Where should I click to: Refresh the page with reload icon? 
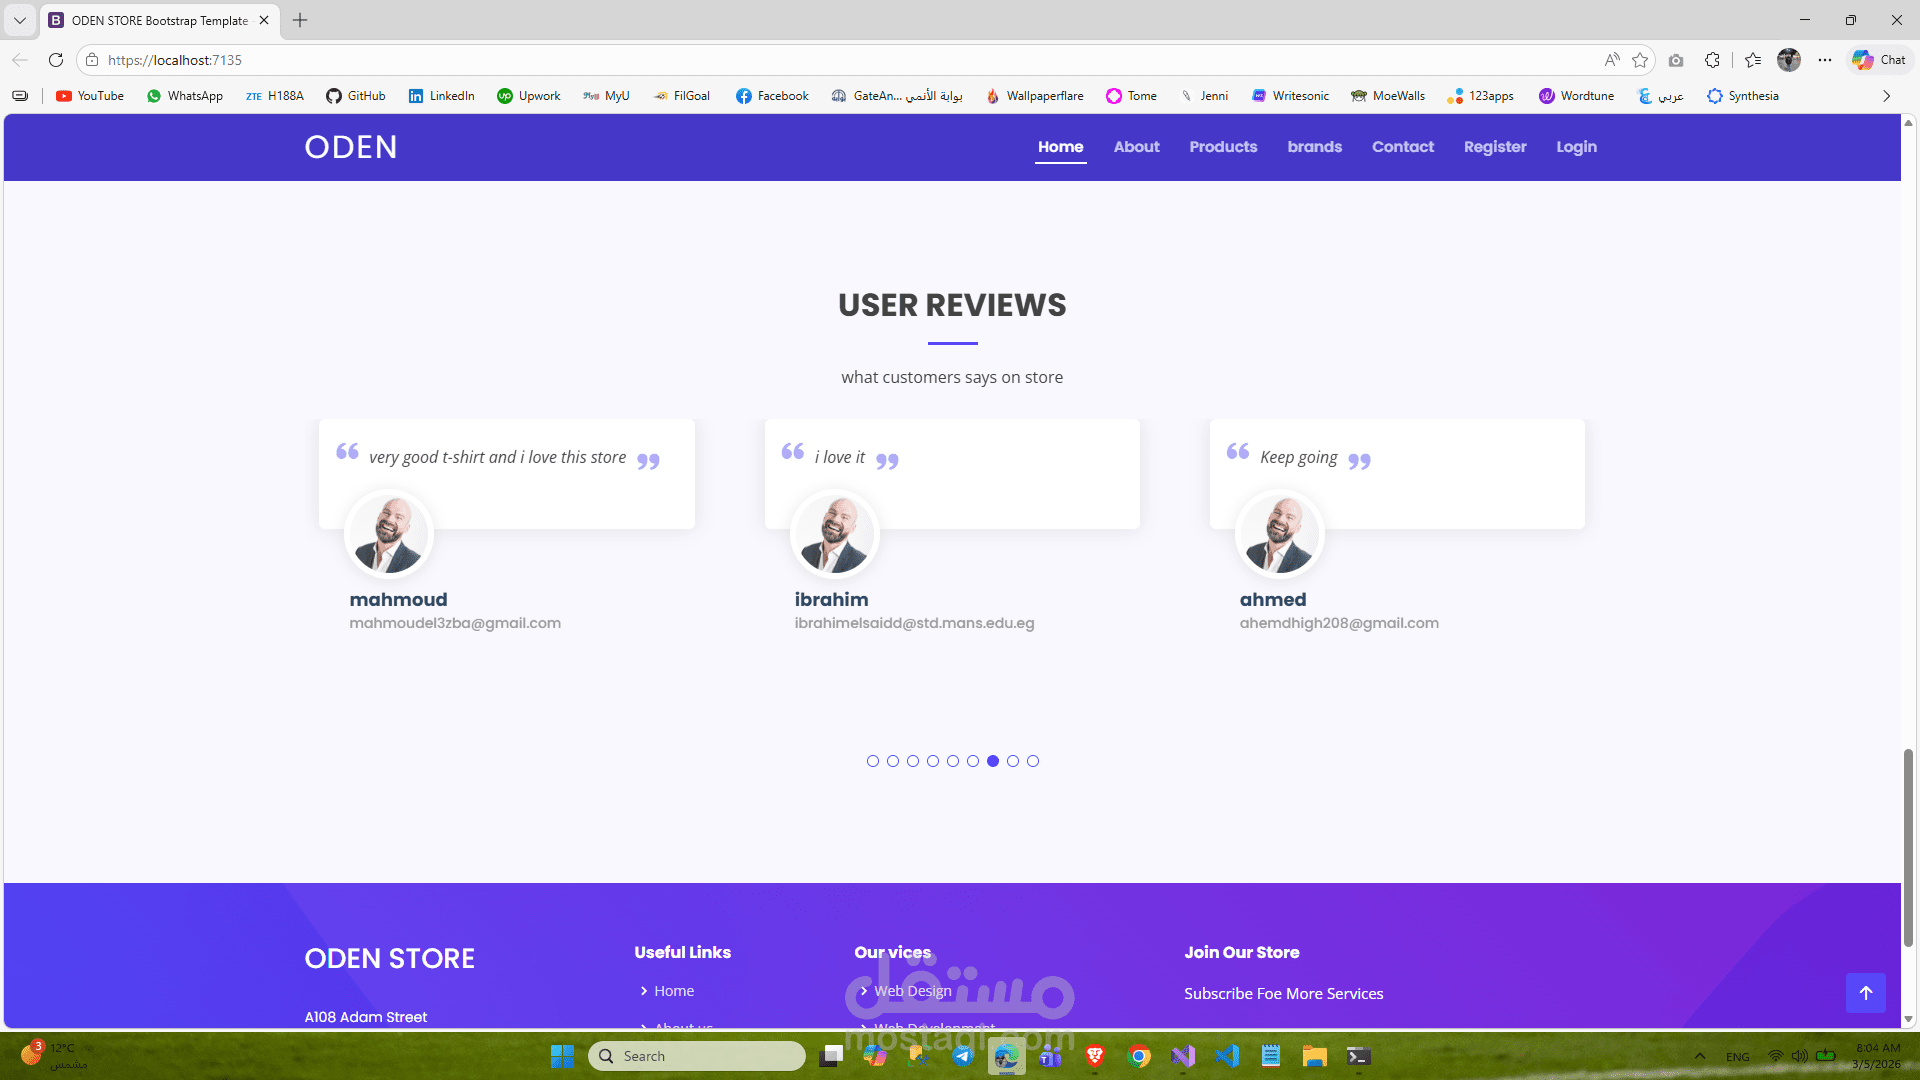click(56, 60)
